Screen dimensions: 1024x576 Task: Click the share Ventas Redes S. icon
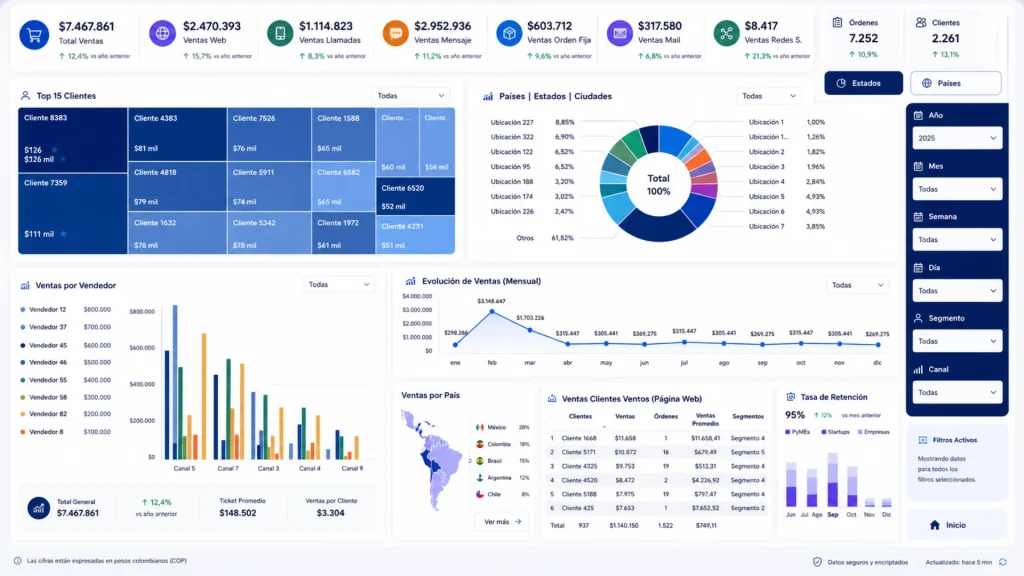(x=726, y=33)
